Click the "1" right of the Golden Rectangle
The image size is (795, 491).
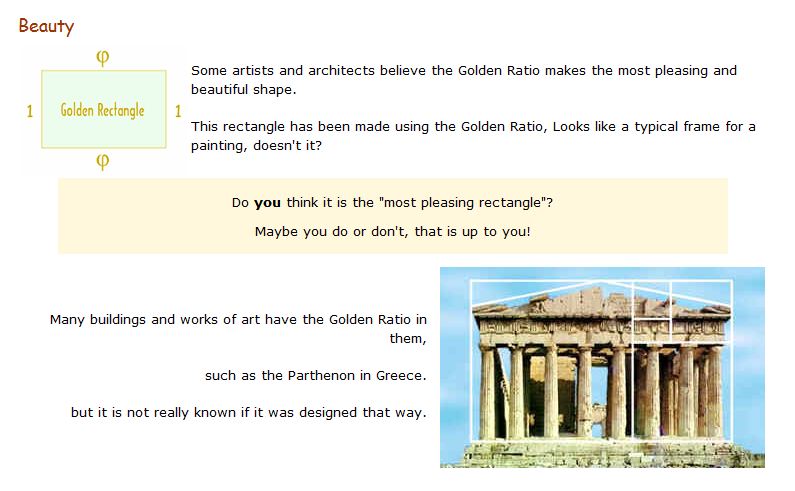point(178,111)
